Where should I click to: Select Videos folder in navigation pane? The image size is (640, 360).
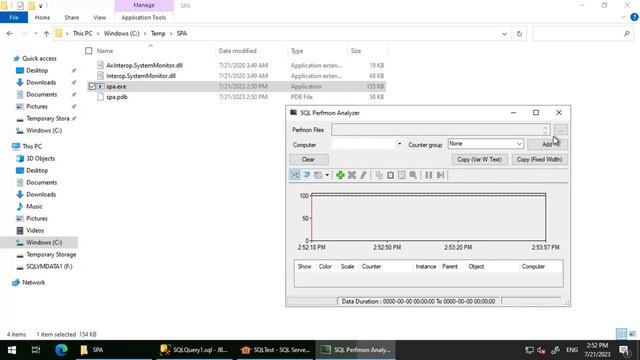tap(35, 231)
